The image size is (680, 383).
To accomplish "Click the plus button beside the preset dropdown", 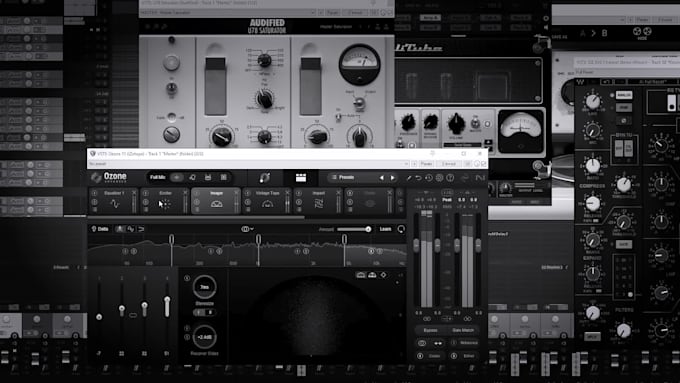I will pos(415,164).
